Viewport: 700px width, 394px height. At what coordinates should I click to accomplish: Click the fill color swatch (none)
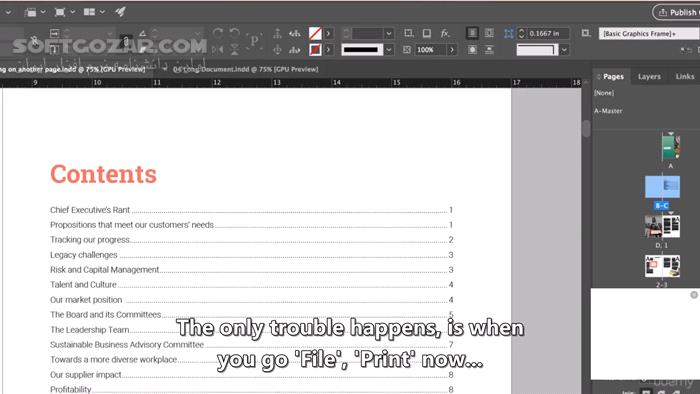point(315,33)
